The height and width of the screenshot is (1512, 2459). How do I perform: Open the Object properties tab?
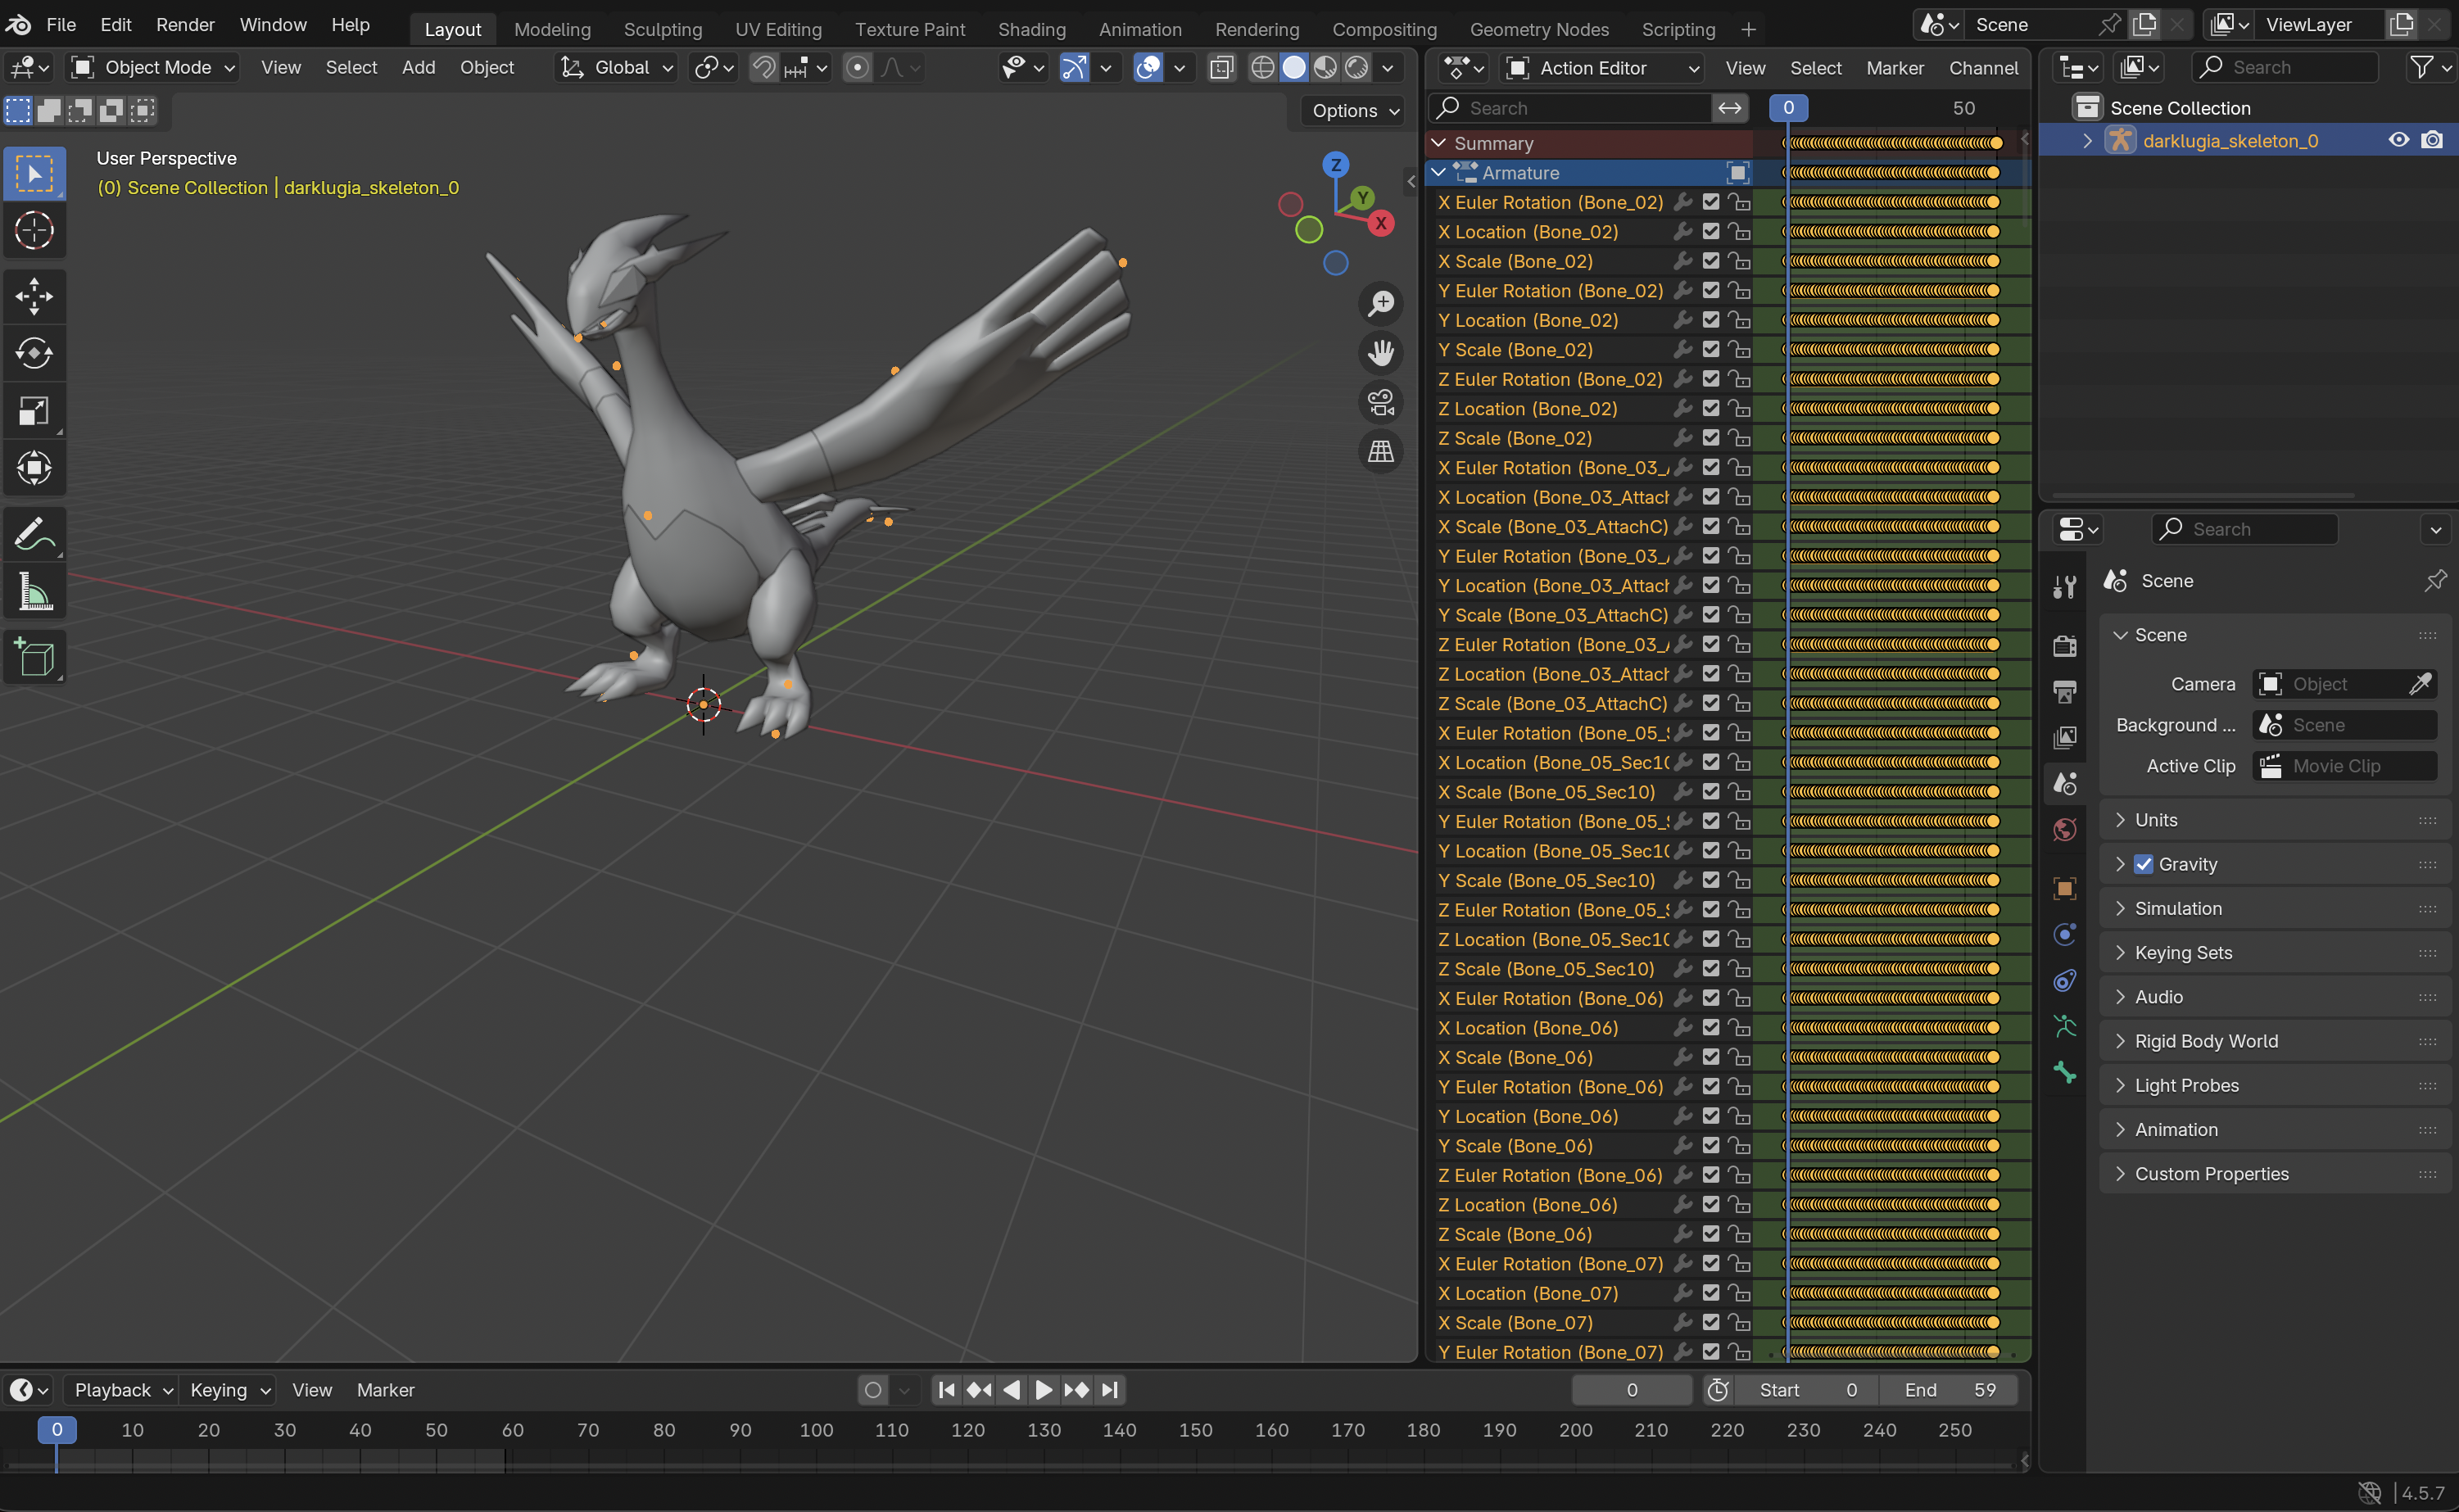point(2065,888)
